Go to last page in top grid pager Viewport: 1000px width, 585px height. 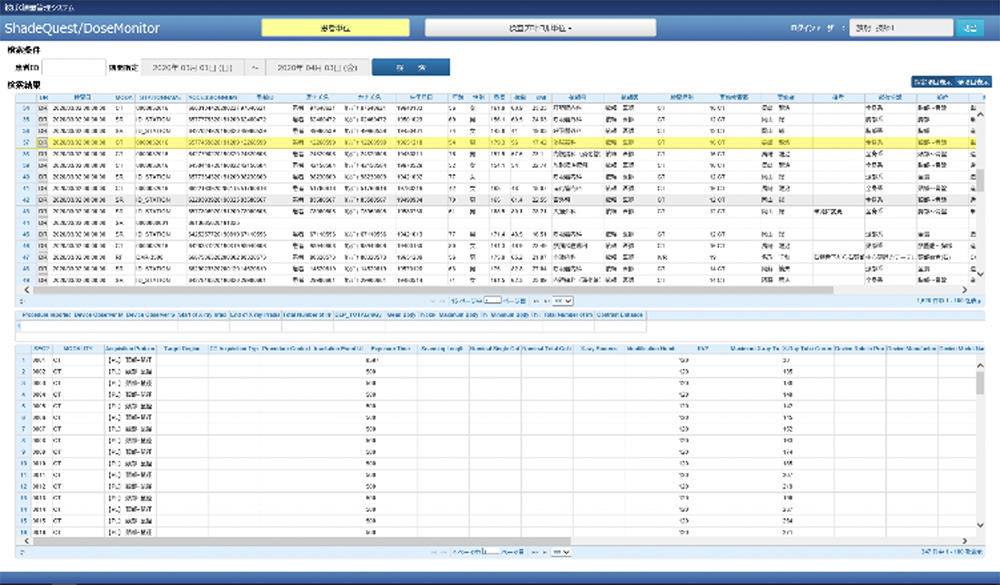coord(545,301)
